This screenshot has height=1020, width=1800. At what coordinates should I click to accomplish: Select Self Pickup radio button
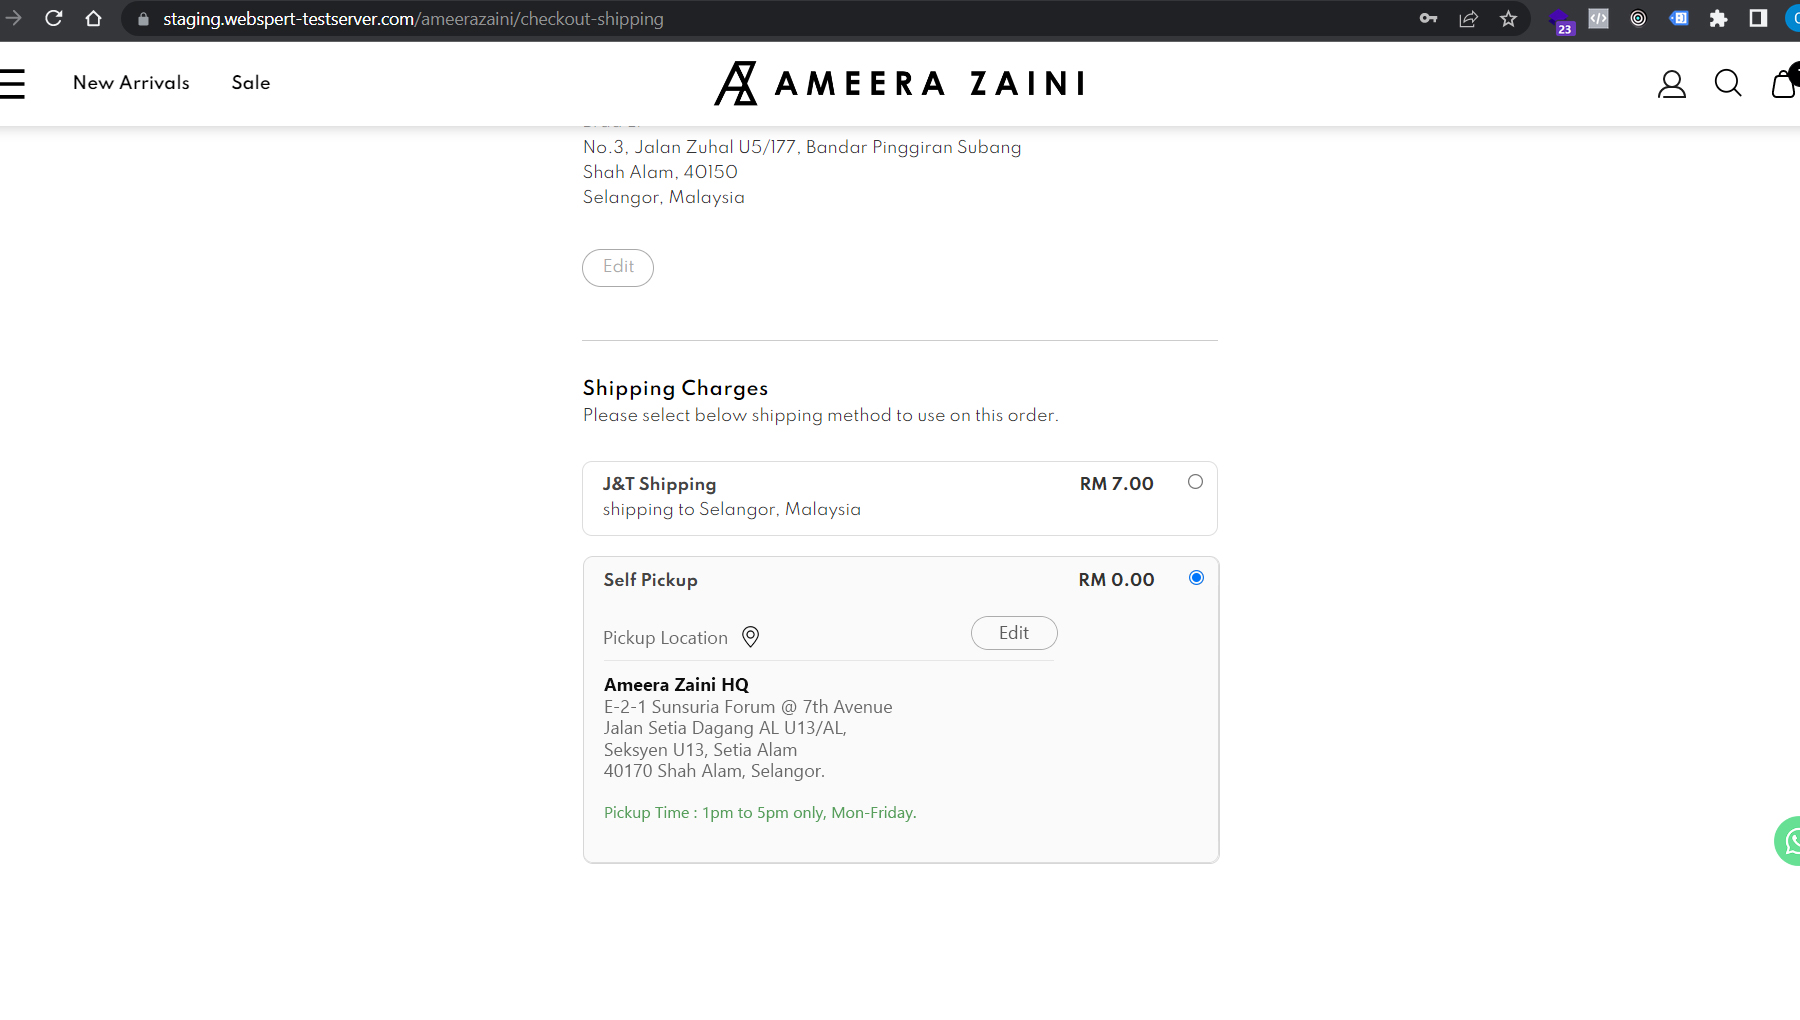coord(1196,578)
